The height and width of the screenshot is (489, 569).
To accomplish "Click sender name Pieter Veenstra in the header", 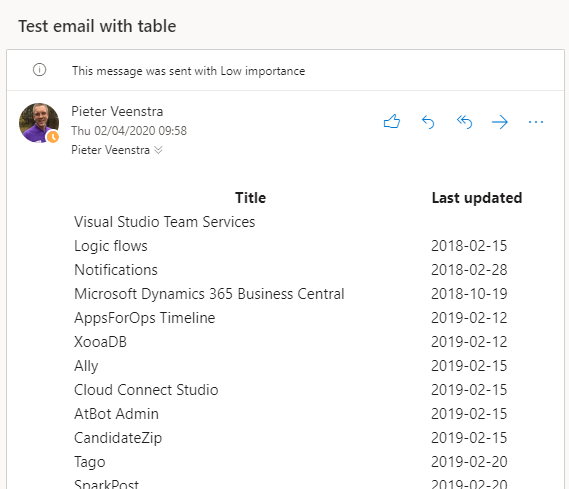I will 117,111.
